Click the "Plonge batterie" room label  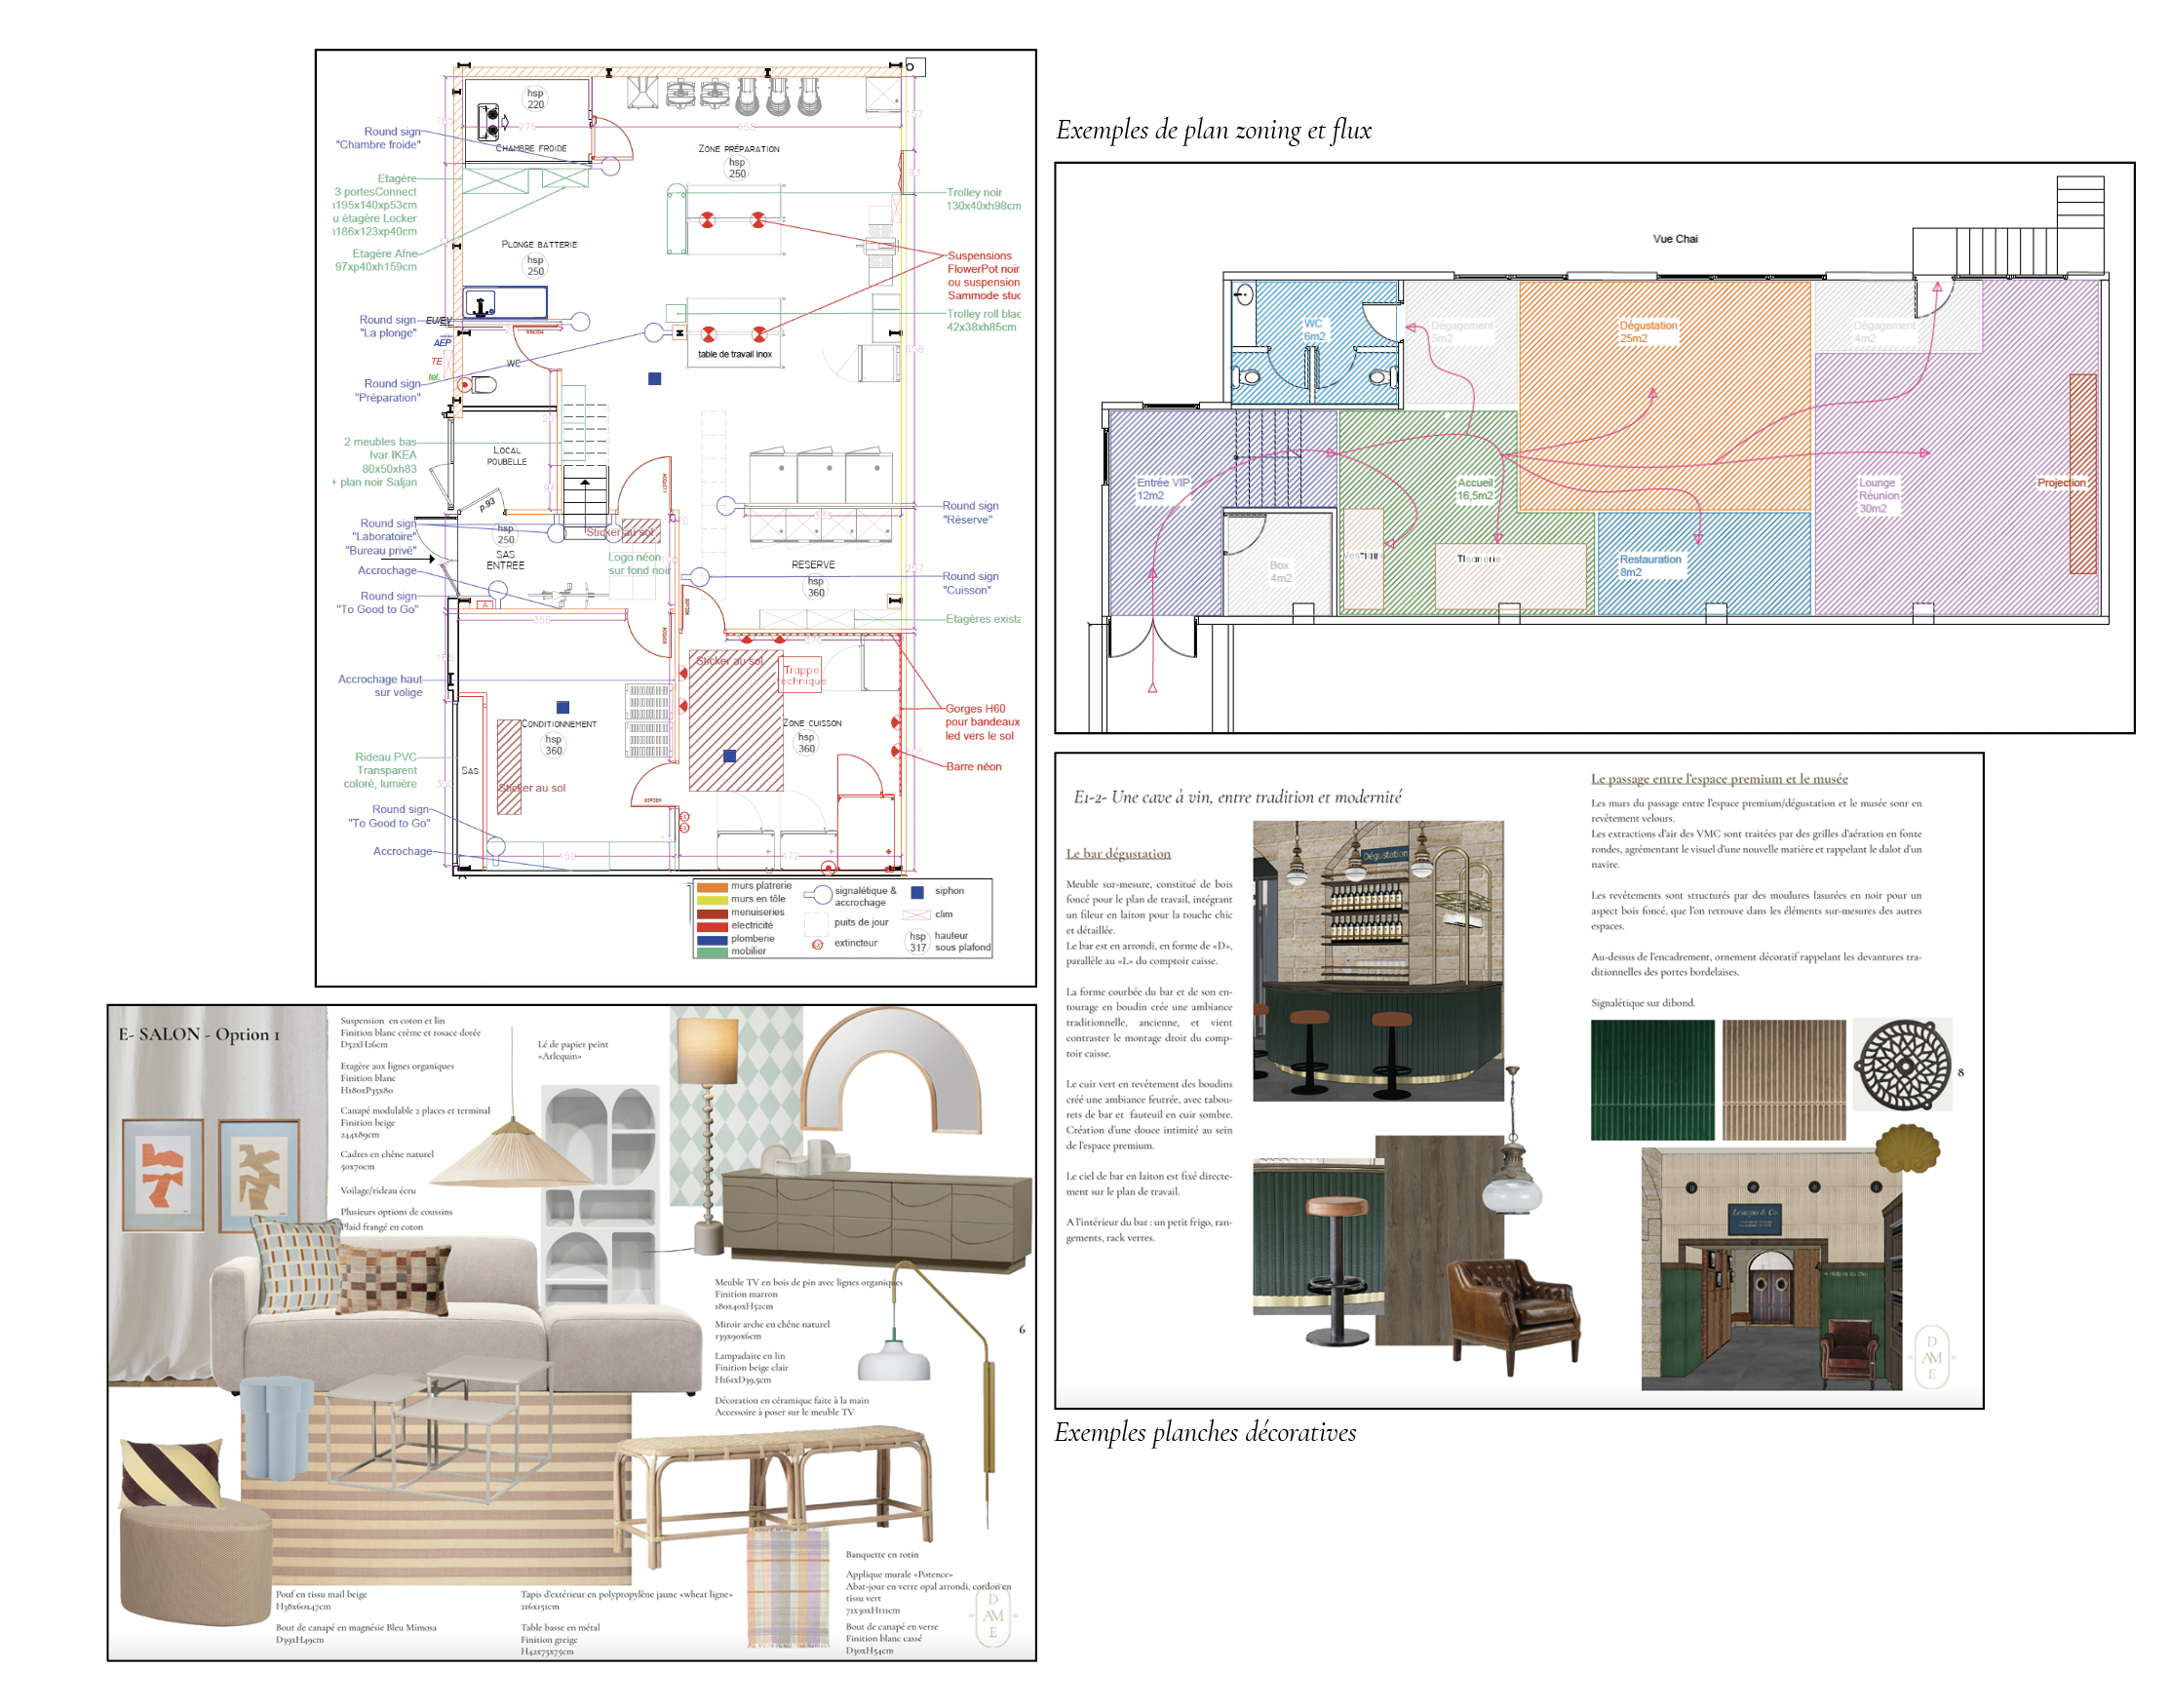539,244
